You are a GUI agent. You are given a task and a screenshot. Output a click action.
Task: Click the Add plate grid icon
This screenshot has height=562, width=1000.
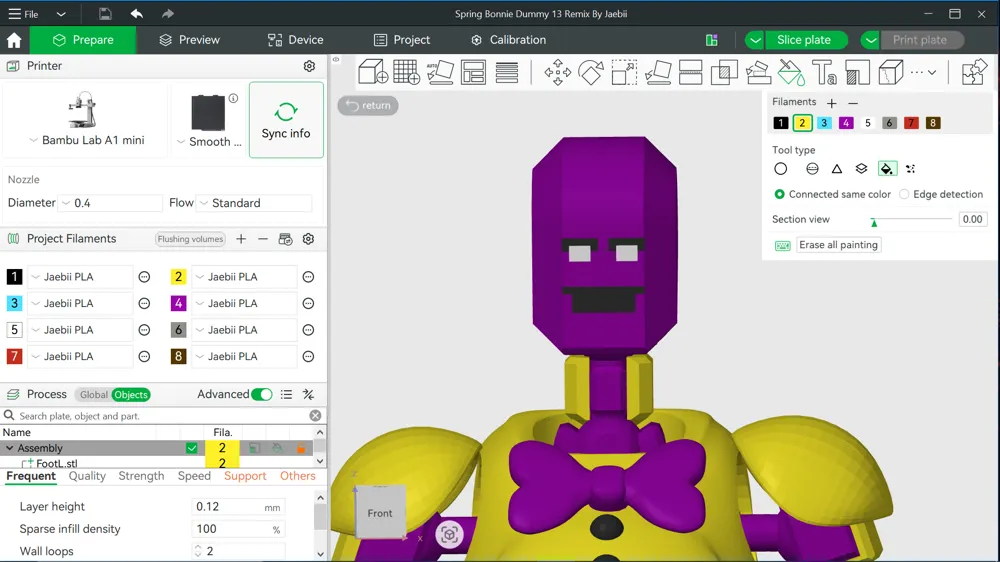point(407,72)
